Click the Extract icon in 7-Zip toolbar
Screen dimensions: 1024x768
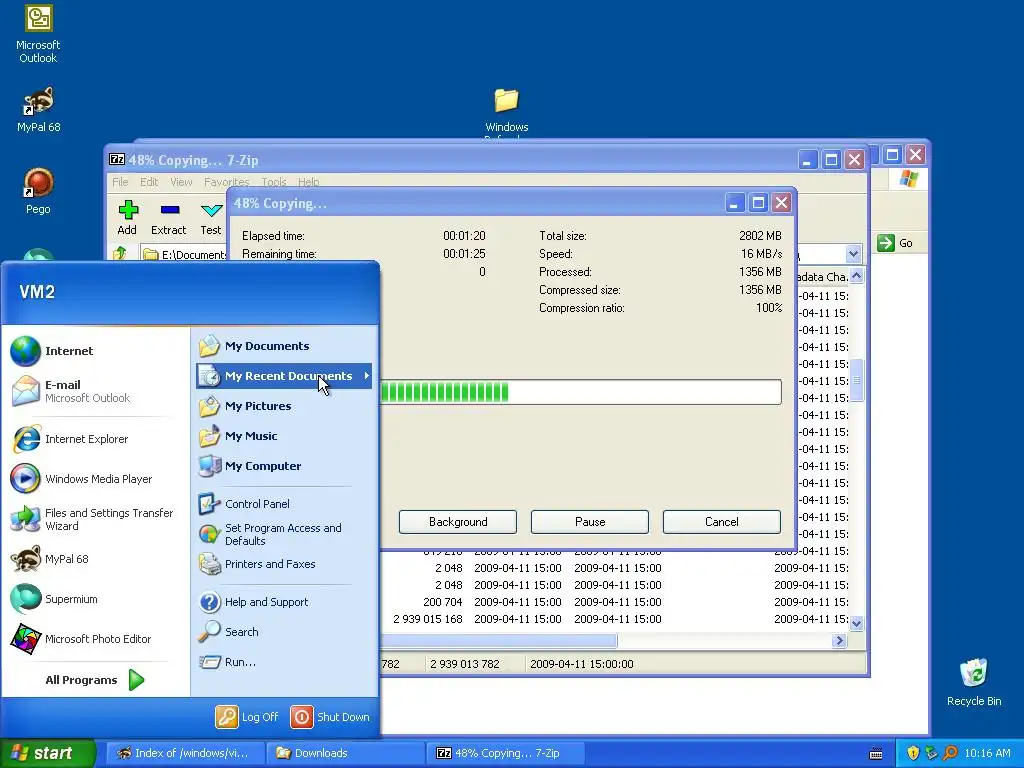click(x=168, y=217)
